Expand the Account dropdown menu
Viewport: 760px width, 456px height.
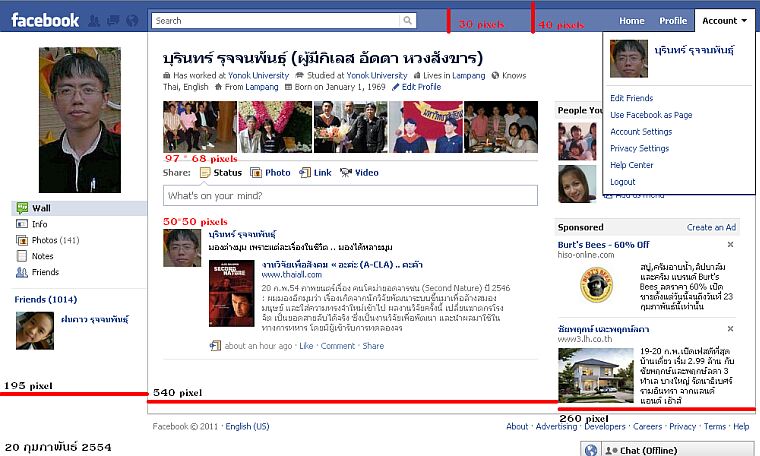coord(725,20)
